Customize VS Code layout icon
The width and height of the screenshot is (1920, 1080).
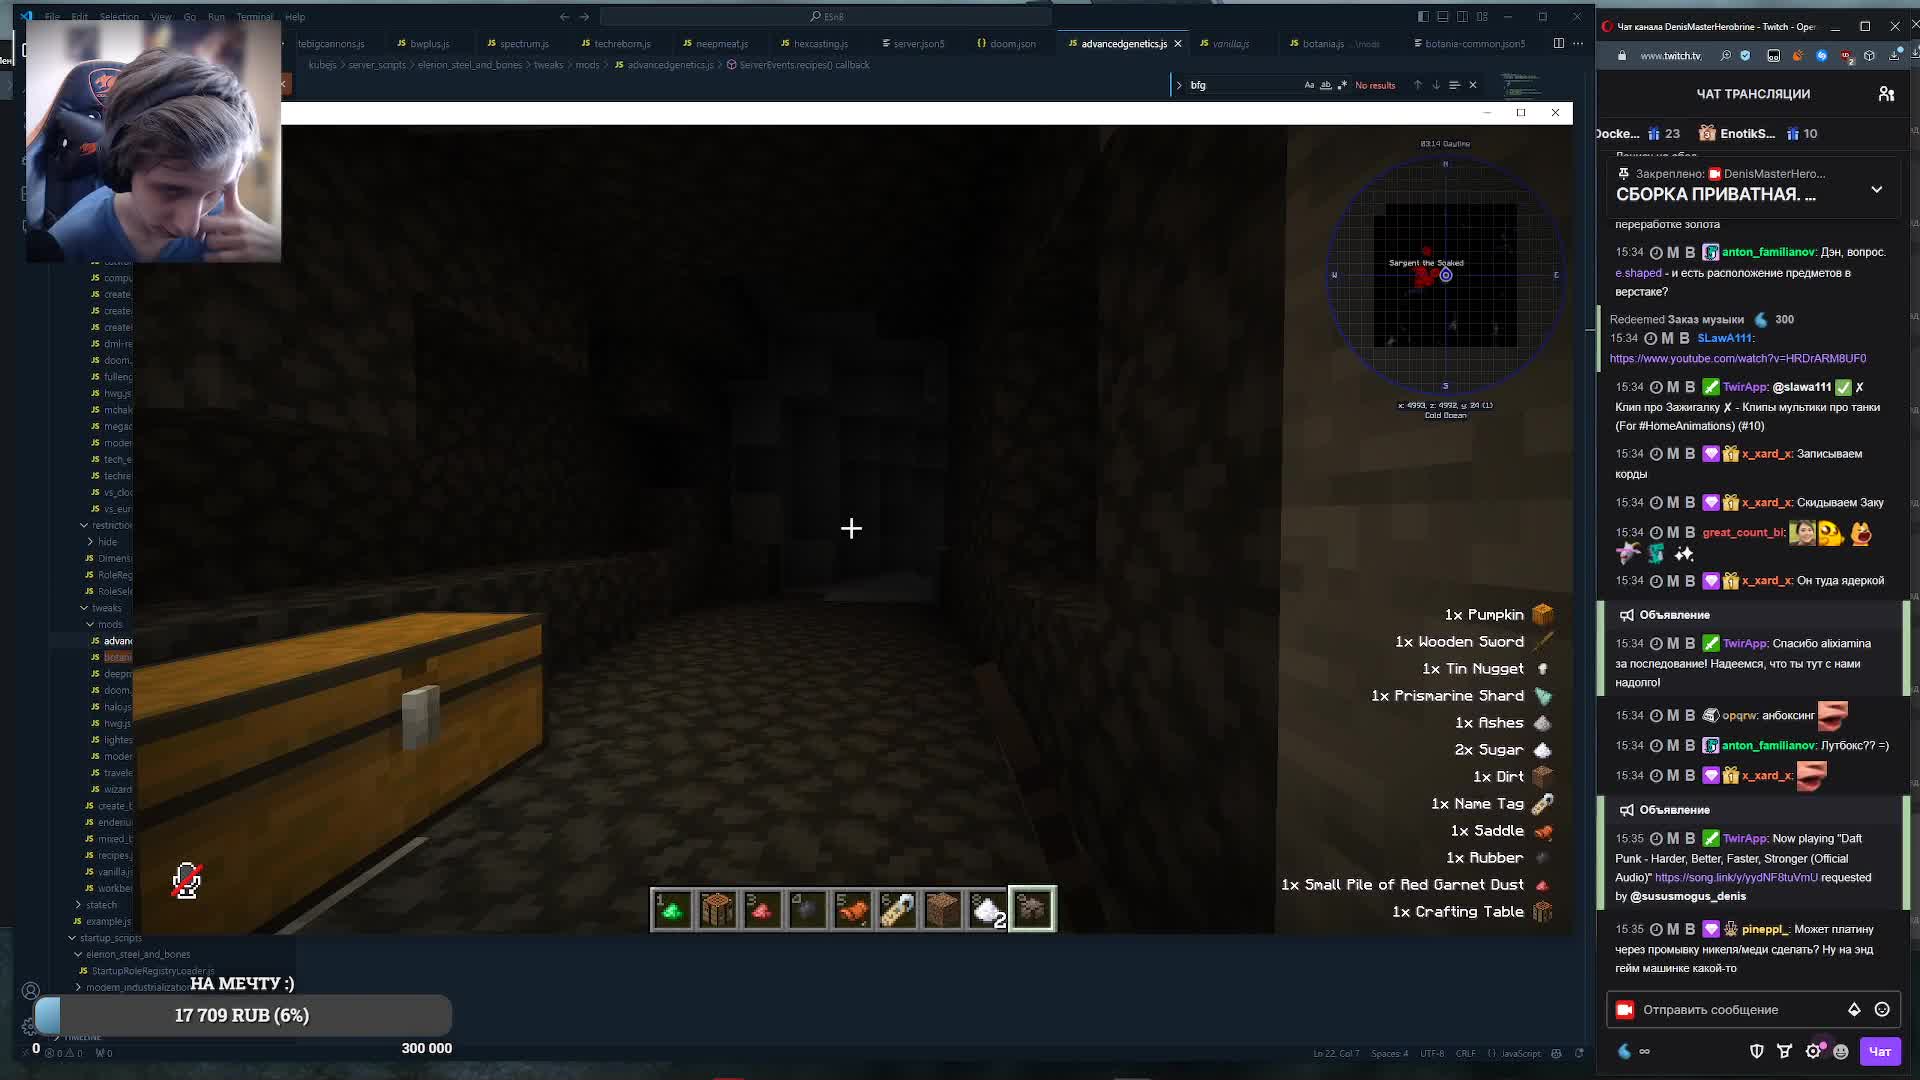pos(1483,16)
